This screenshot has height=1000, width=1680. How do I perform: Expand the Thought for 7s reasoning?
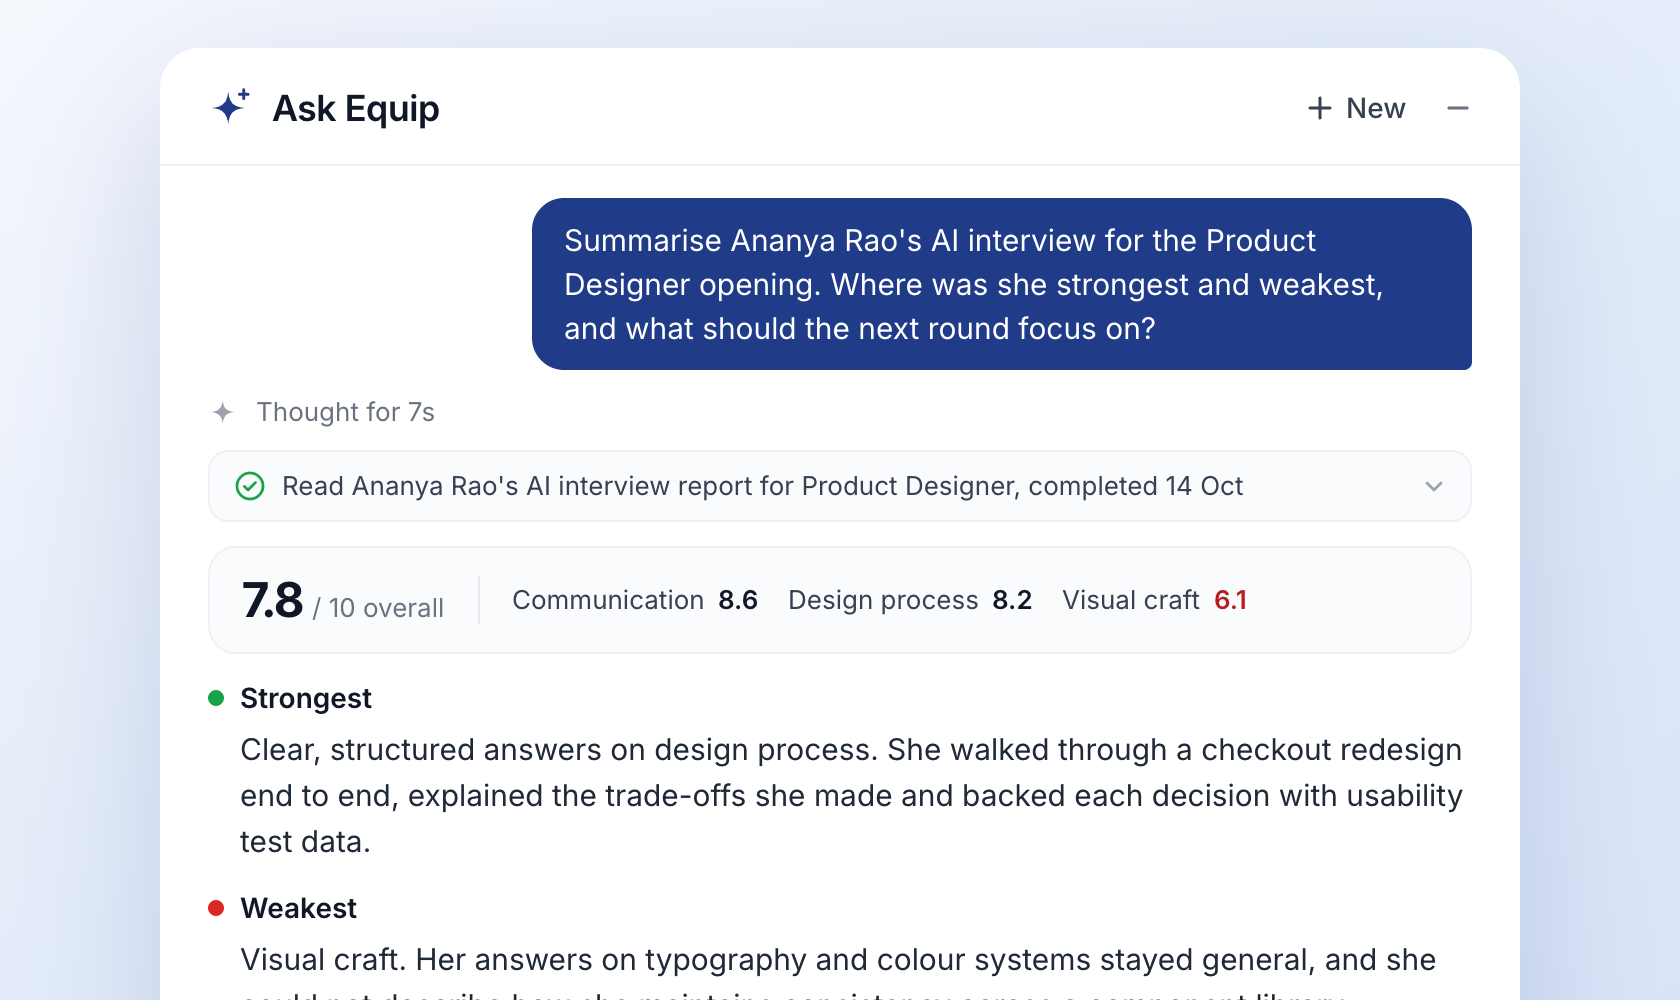345,412
